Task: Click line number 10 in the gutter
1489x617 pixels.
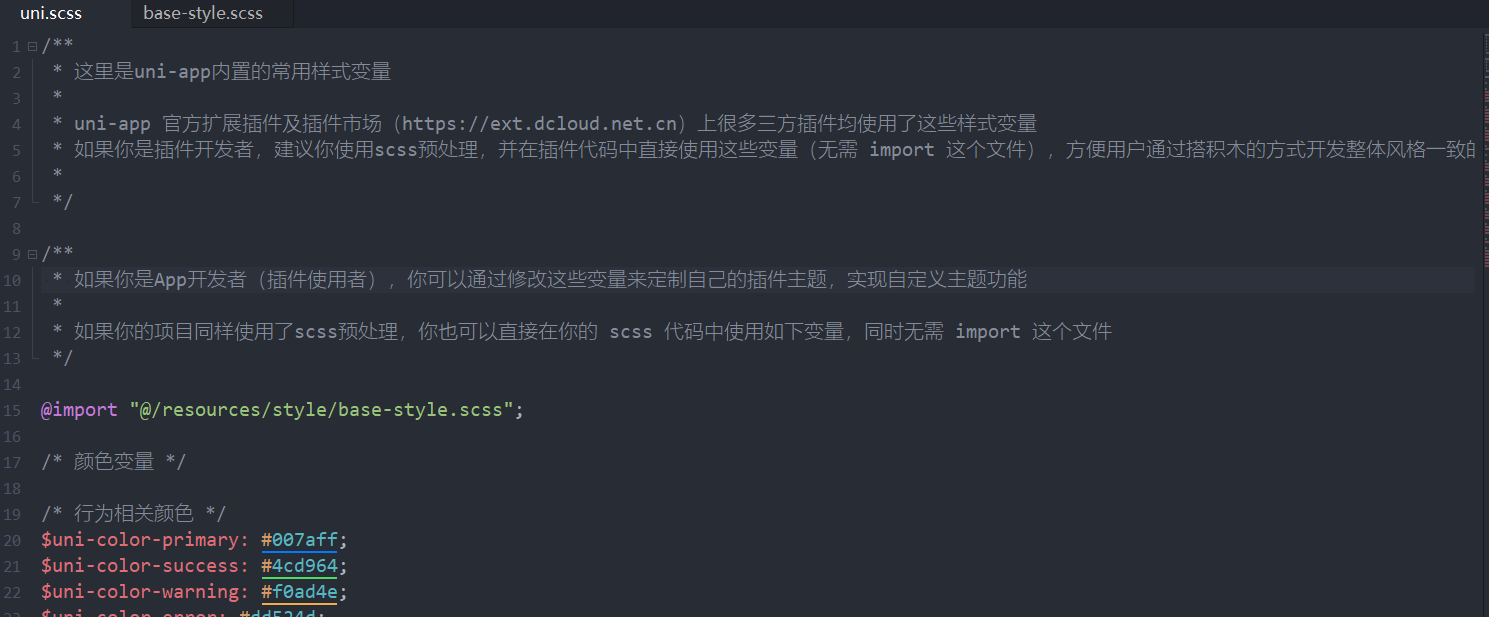Action: point(12,281)
